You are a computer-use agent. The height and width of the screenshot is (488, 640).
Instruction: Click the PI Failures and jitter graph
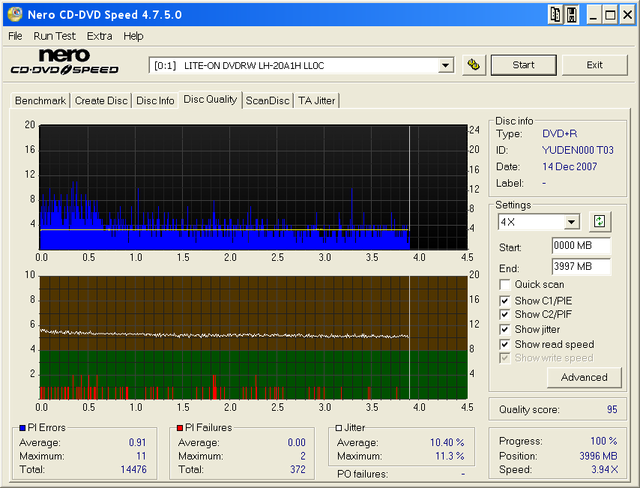click(253, 337)
